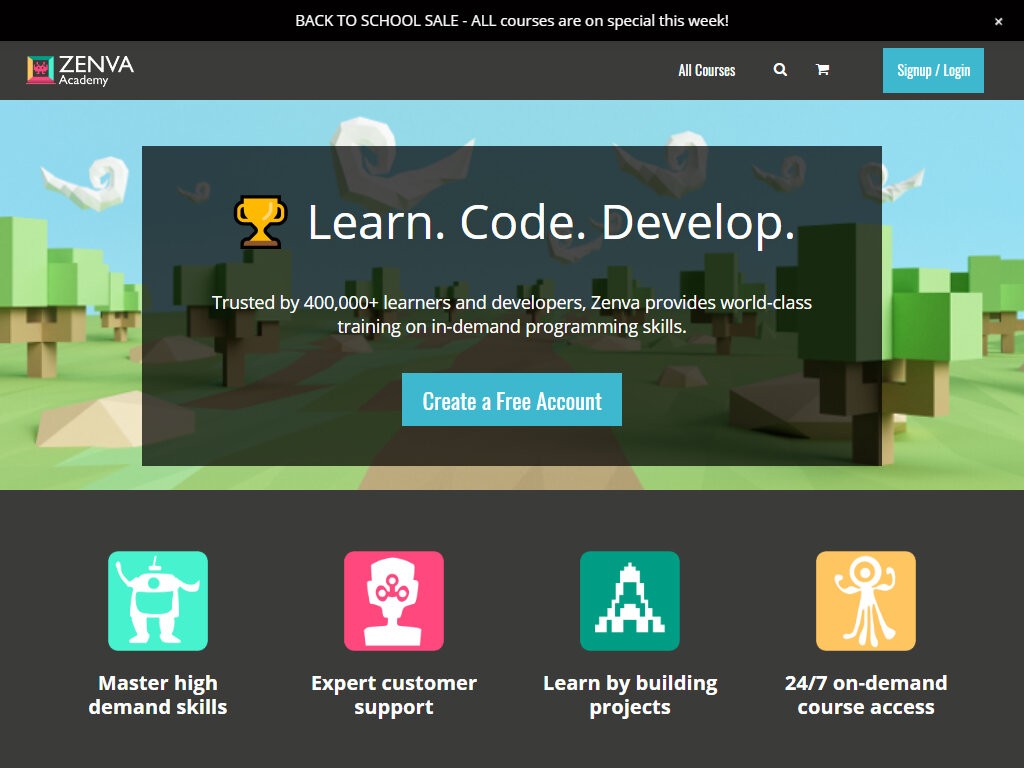Click the Back to School Sale announcement text

(512, 20)
